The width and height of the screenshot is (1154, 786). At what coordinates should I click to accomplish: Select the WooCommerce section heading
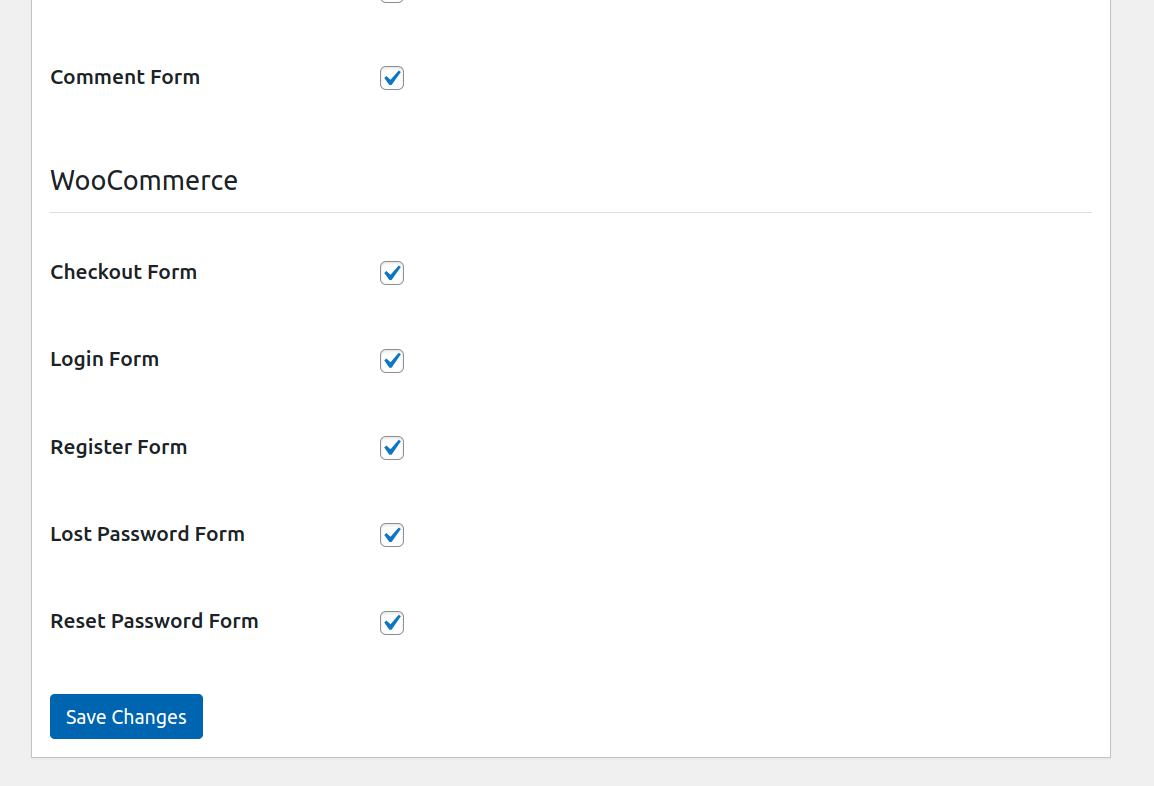tap(144, 180)
